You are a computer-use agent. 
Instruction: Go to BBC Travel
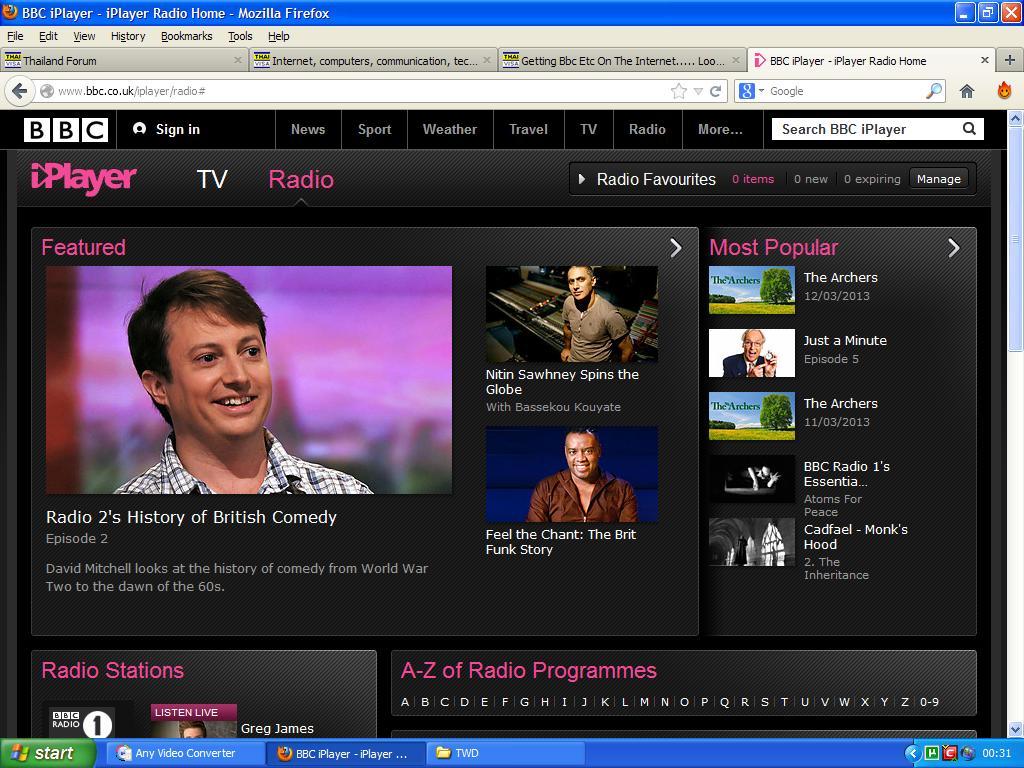528,129
